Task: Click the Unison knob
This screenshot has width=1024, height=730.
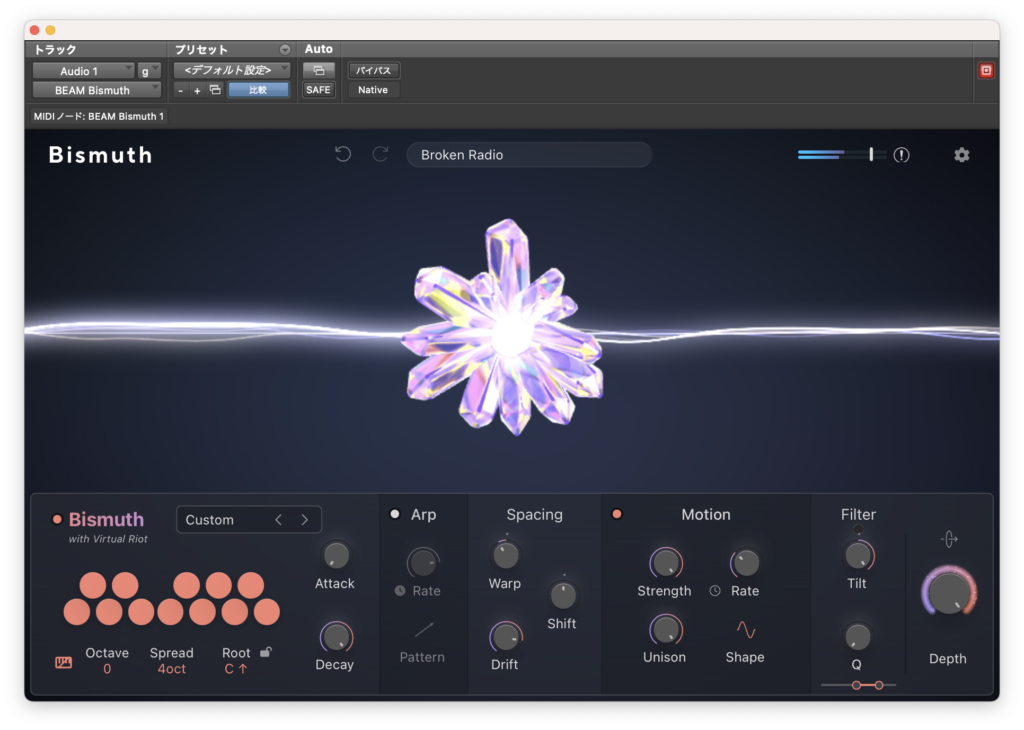Action: (665, 629)
